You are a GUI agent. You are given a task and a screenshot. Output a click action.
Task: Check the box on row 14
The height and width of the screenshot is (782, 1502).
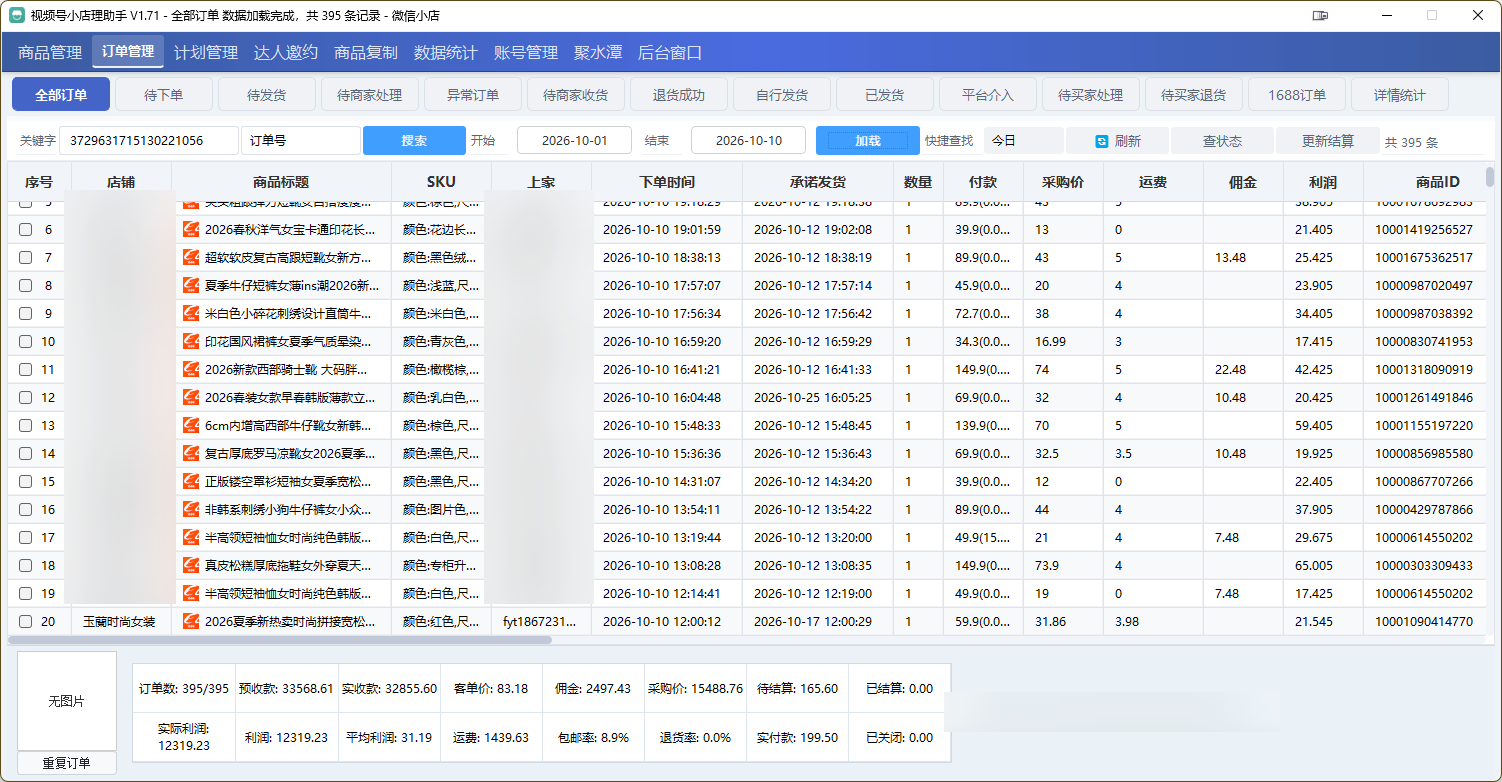26,453
